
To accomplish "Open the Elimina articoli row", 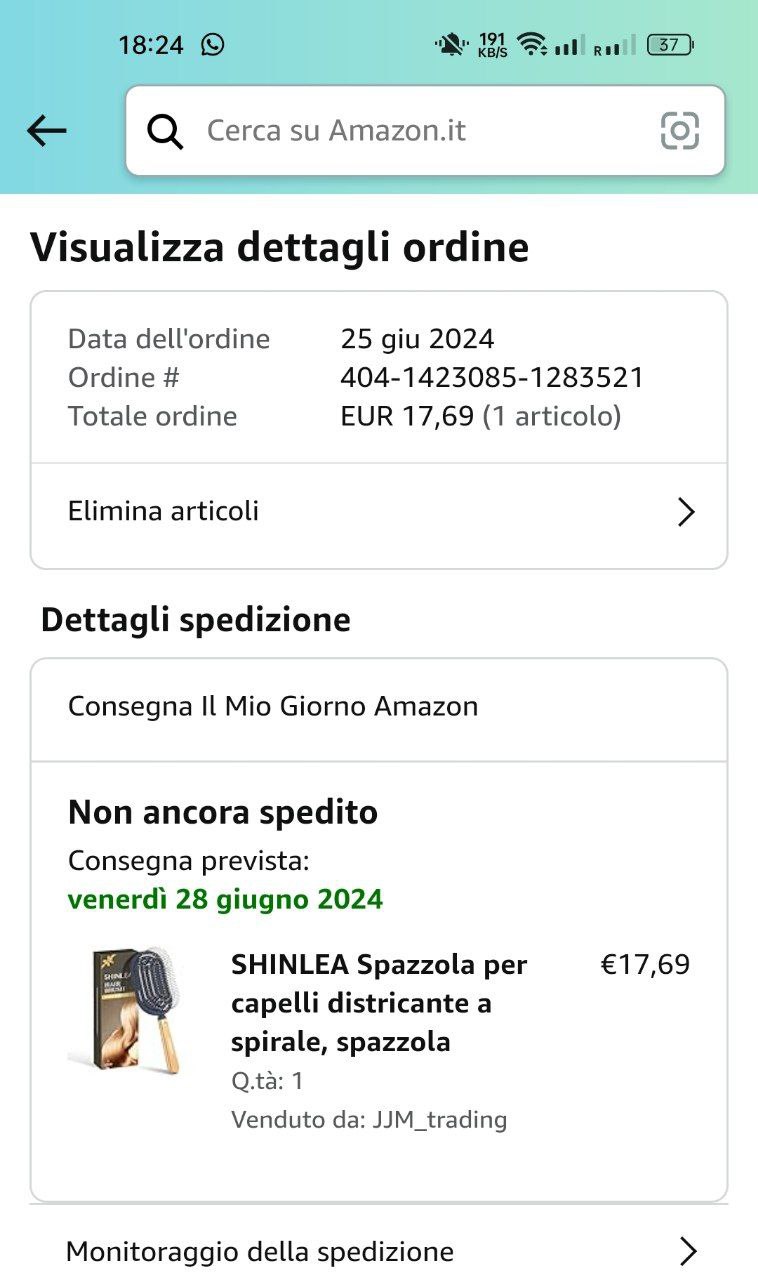I will coord(379,512).
